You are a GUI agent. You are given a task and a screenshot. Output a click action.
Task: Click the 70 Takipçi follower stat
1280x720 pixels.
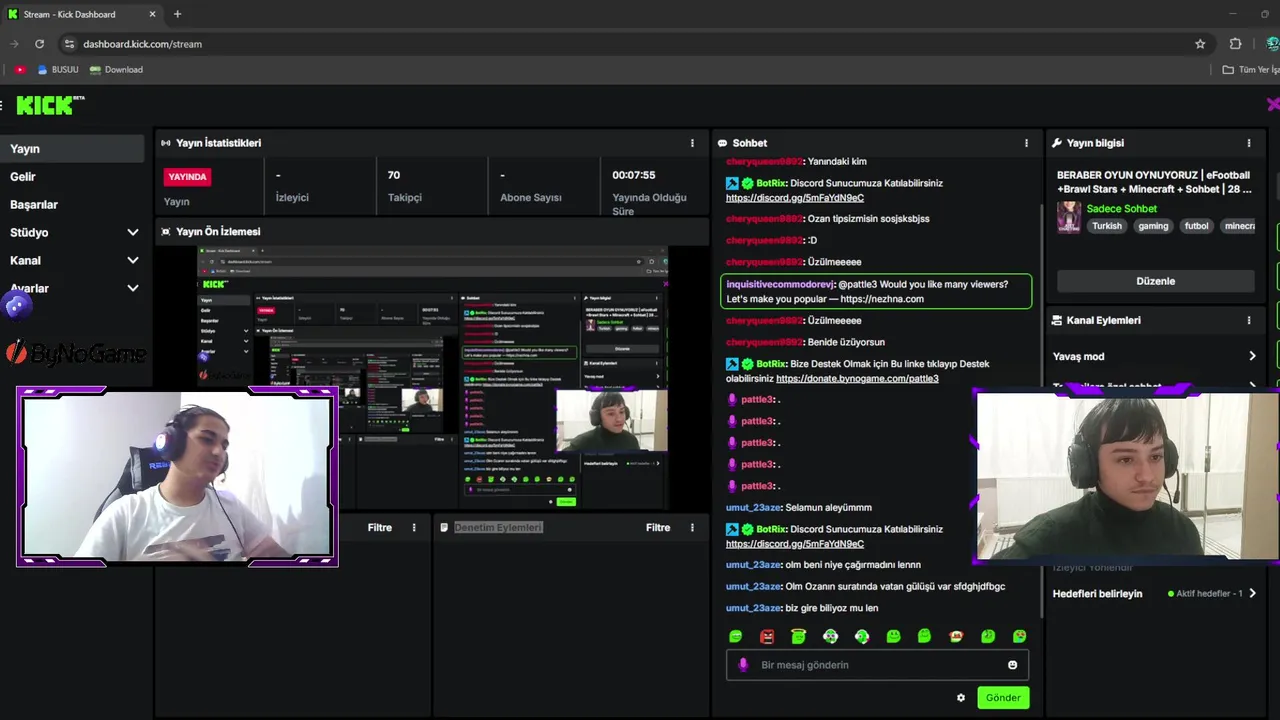[404, 186]
